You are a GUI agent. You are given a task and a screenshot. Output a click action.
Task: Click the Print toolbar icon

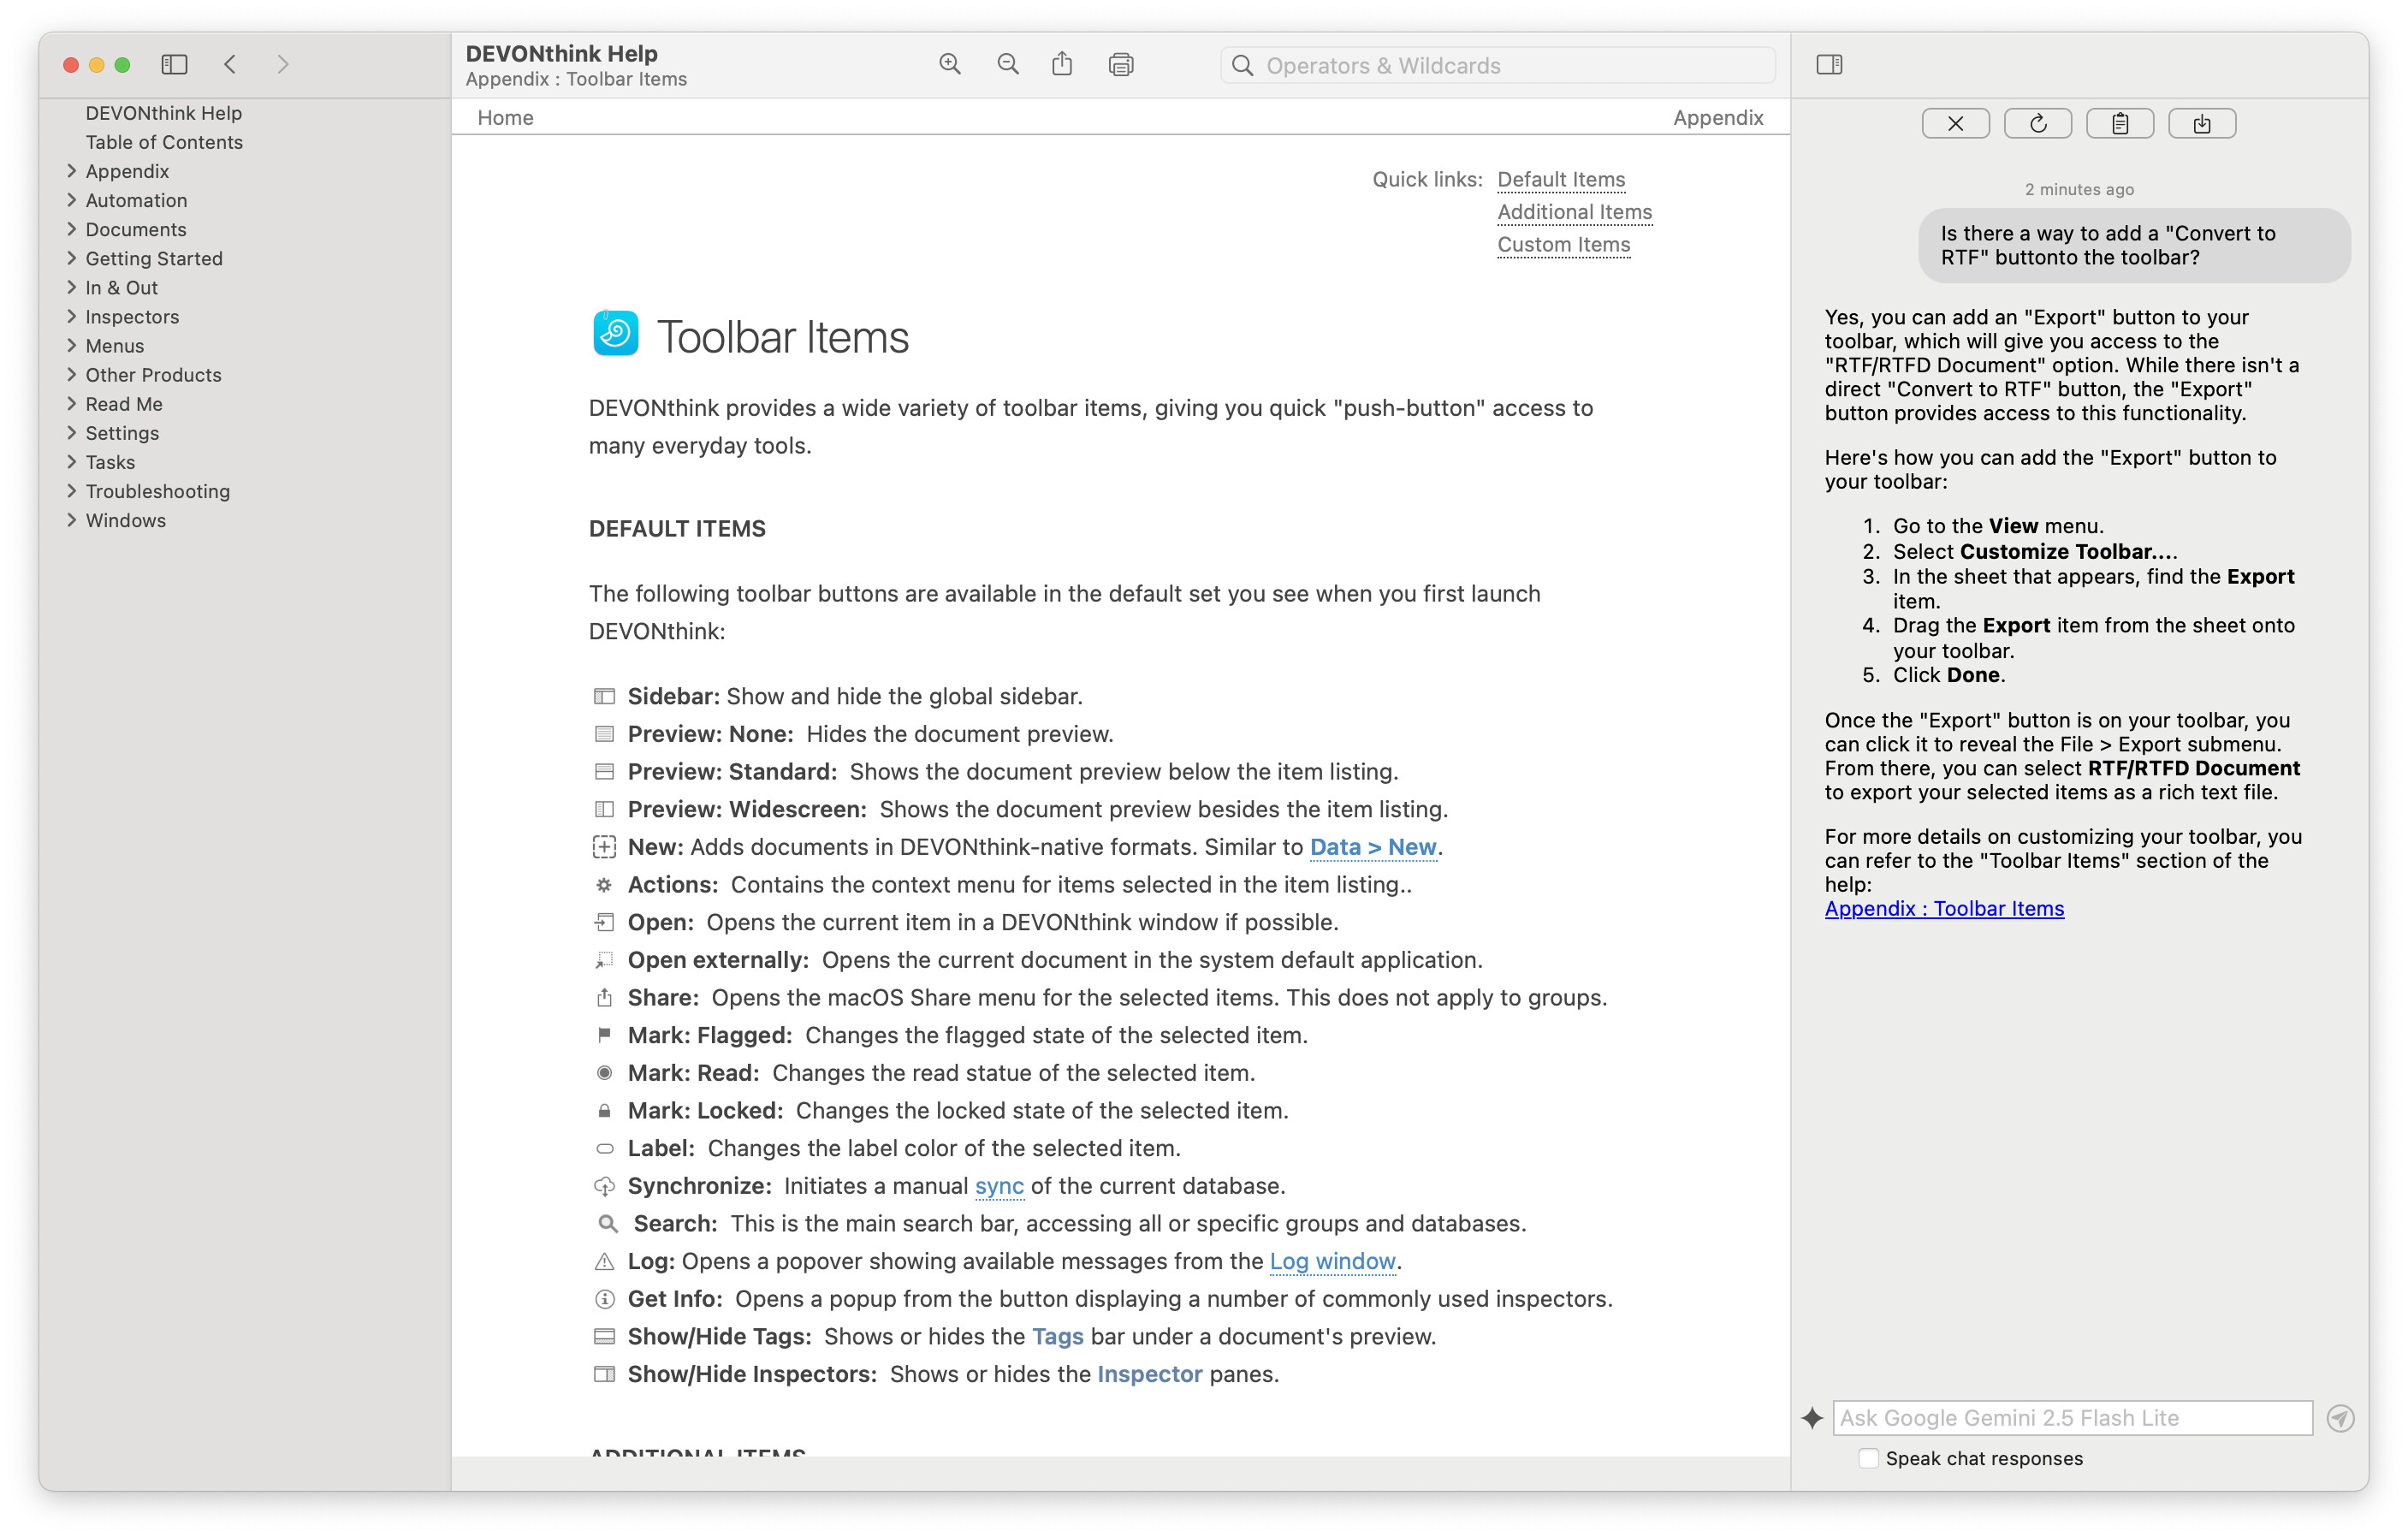pos(1121,65)
